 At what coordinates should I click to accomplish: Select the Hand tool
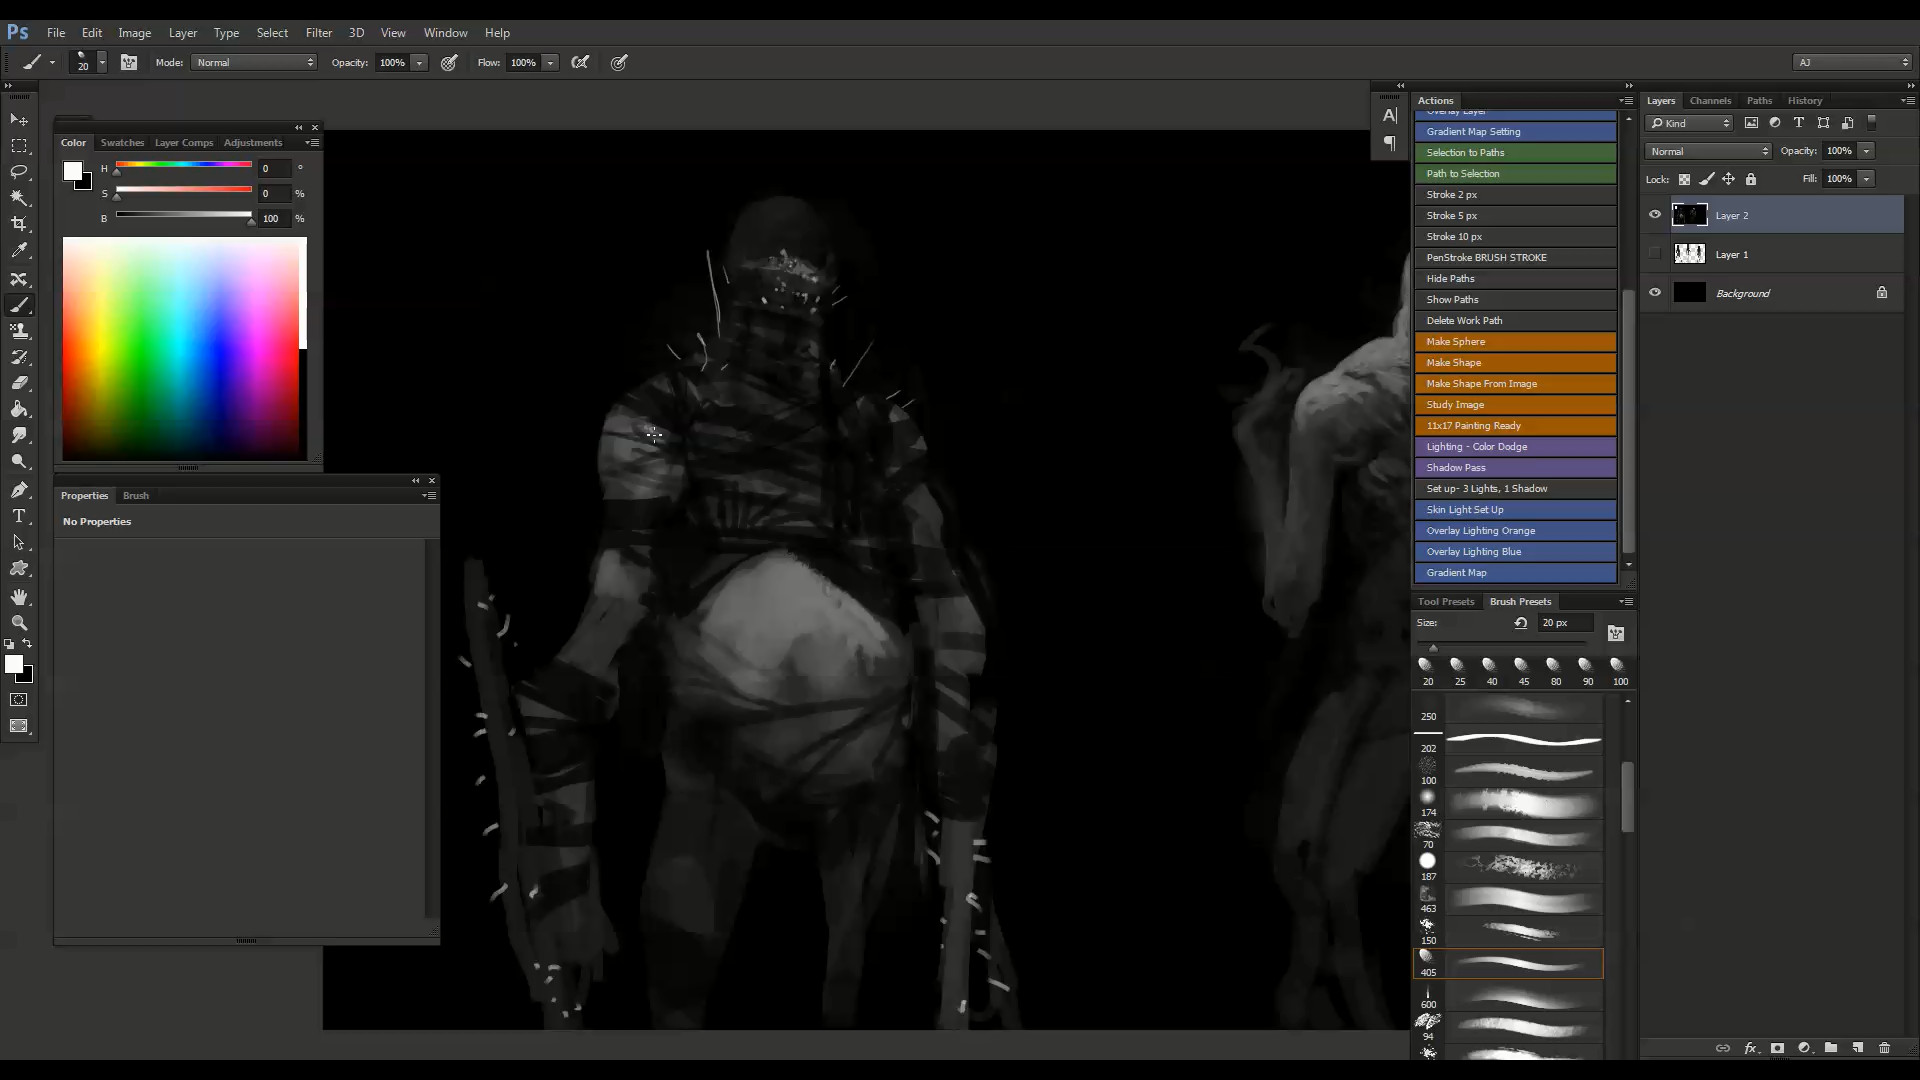(x=19, y=597)
